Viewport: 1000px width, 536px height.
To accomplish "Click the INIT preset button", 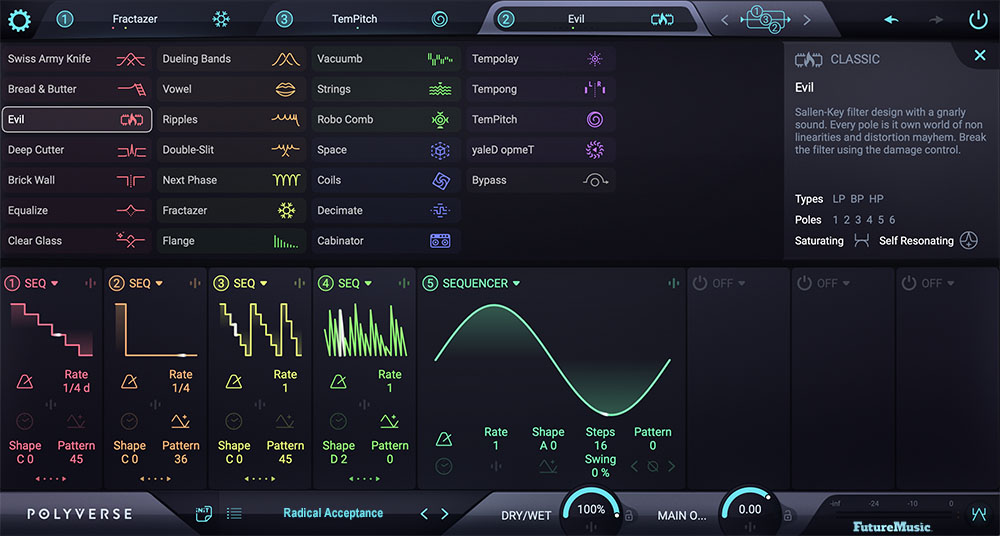I will 203,513.
